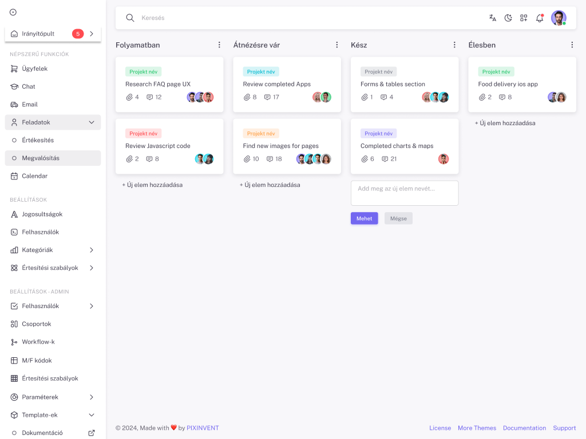Open the Completed charts & maps card
This screenshot has height=439, width=586.
click(404, 146)
